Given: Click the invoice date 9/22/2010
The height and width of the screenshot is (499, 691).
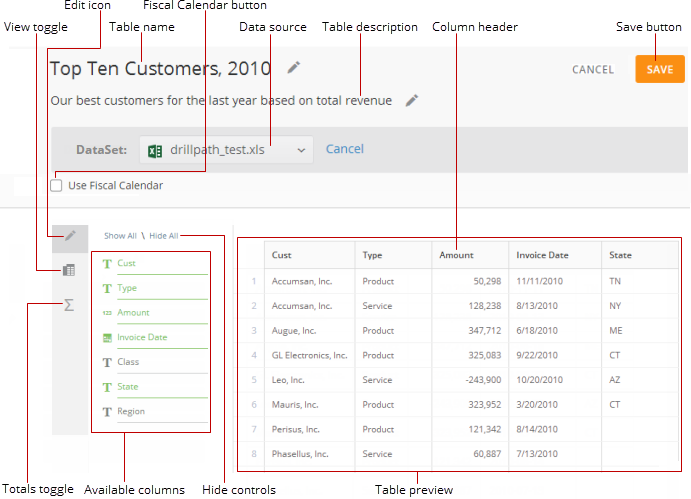Looking at the screenshot, I should 537,355.
